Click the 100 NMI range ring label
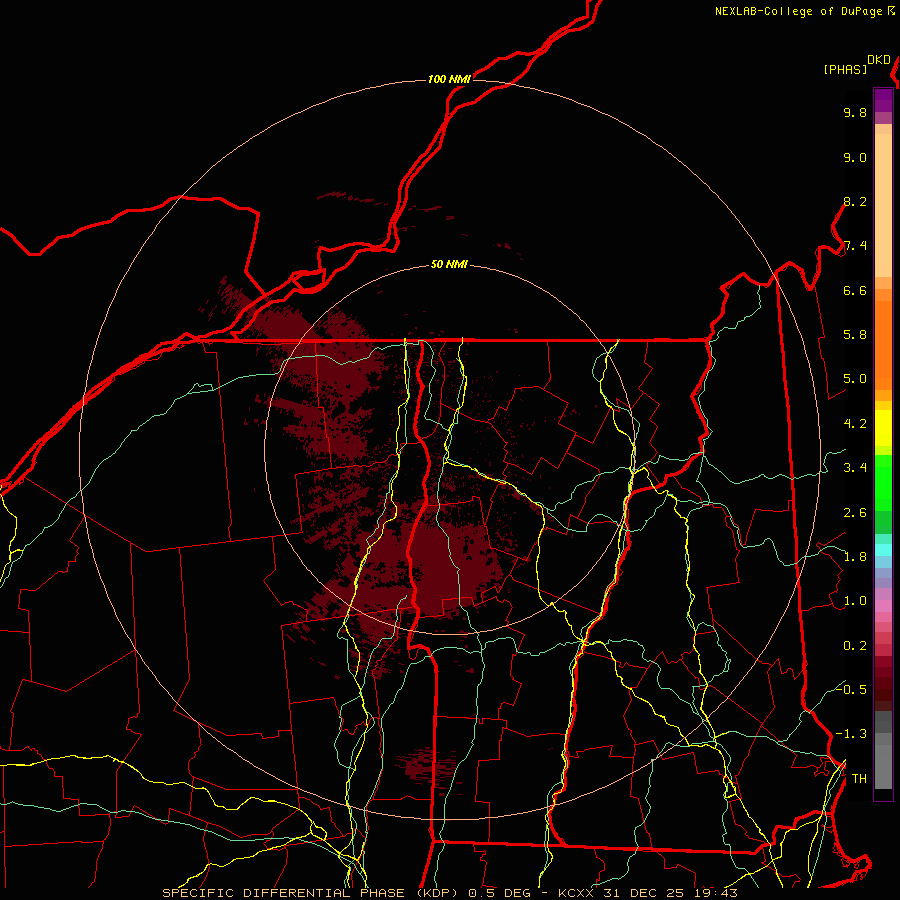The height and width of the screenshot is (900, 900). [x=449, y=79]
